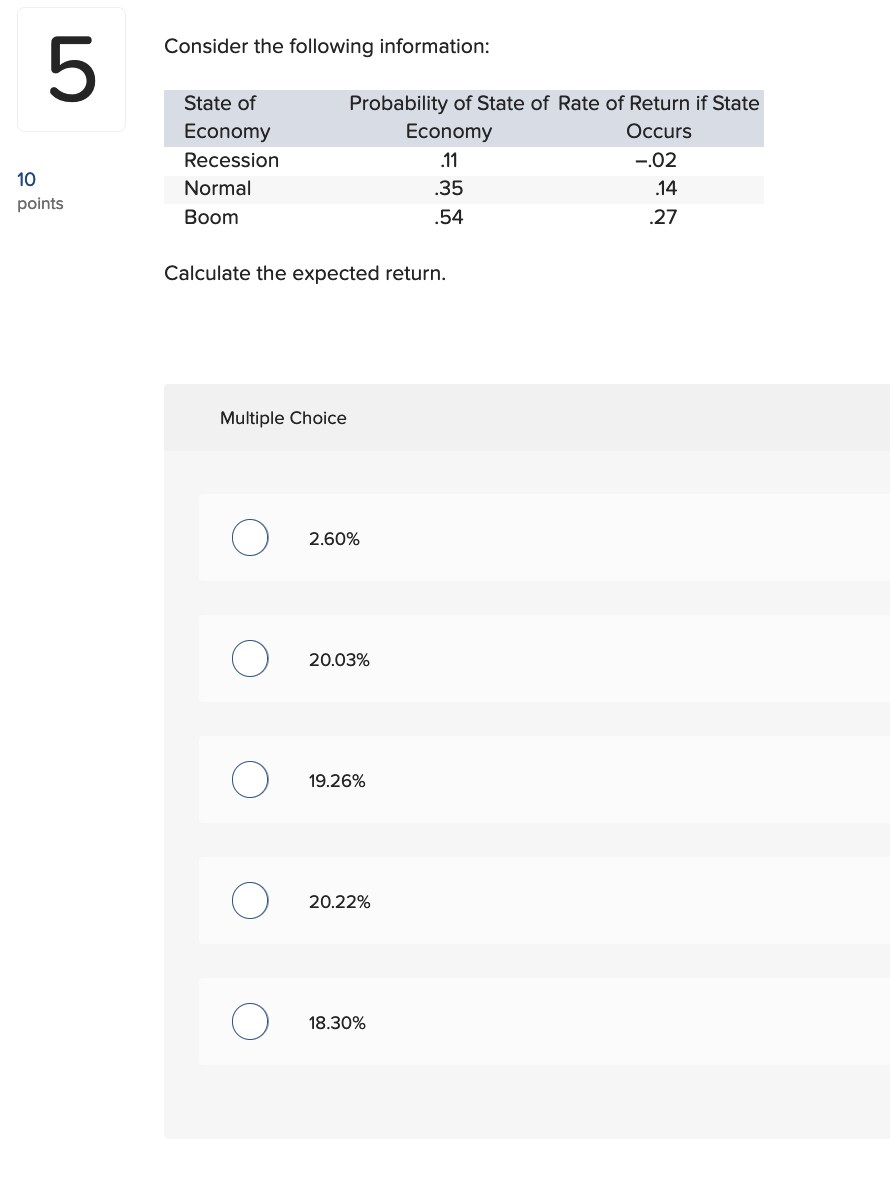Choose the 20.03% answer option
The width and height of the screenshot is (890, 1196).
(250, 659)
